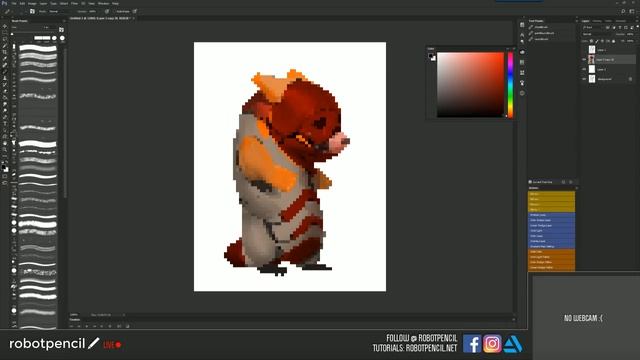
Task: Toggle lock position icon in Layers
Action: (x=602, y=41)
